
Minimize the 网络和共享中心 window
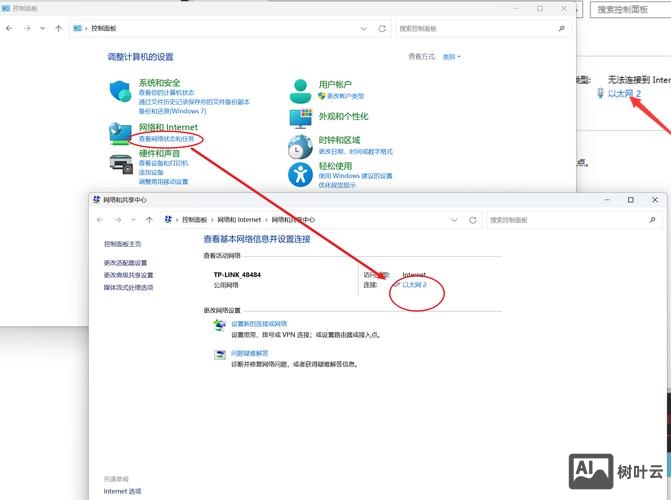pyautogui.click(x=607, y=200)
